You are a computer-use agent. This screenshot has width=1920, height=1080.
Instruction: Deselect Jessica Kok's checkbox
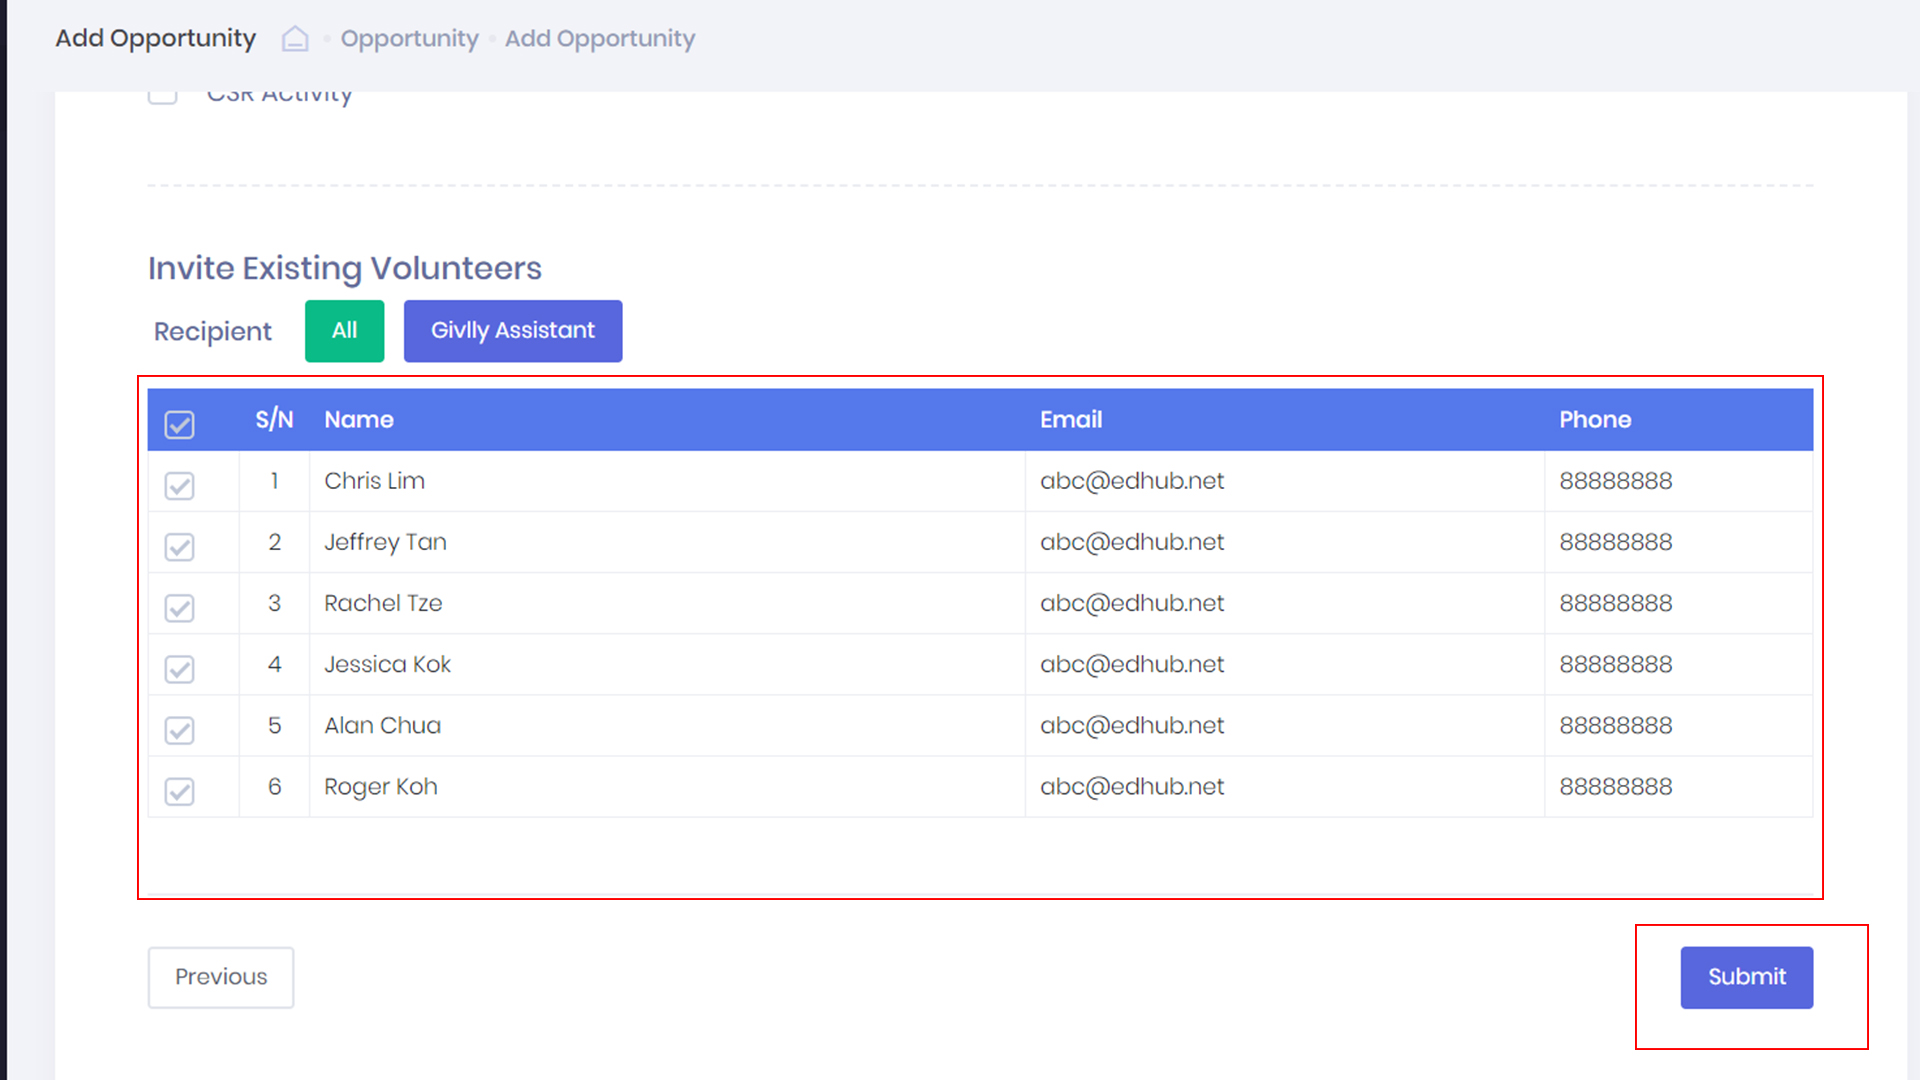(180, 669)
